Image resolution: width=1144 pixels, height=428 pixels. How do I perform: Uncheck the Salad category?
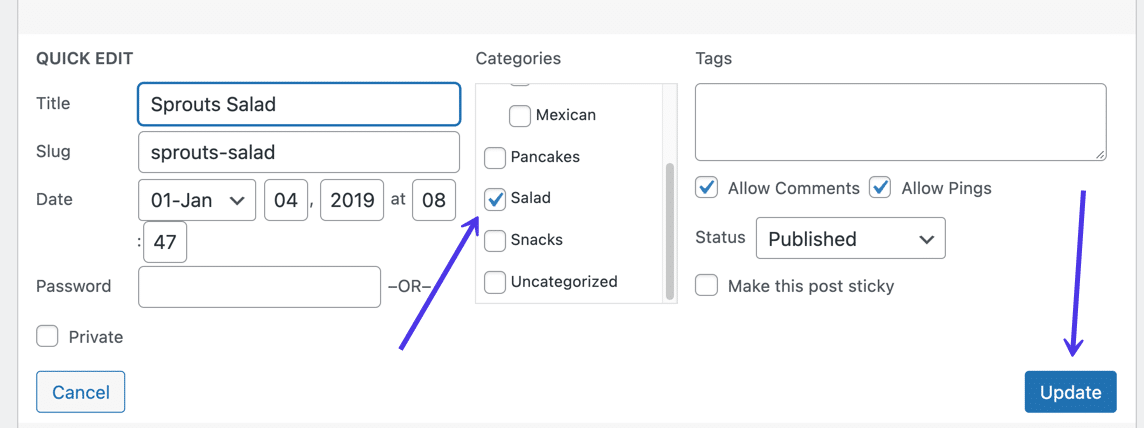point(495,199)
